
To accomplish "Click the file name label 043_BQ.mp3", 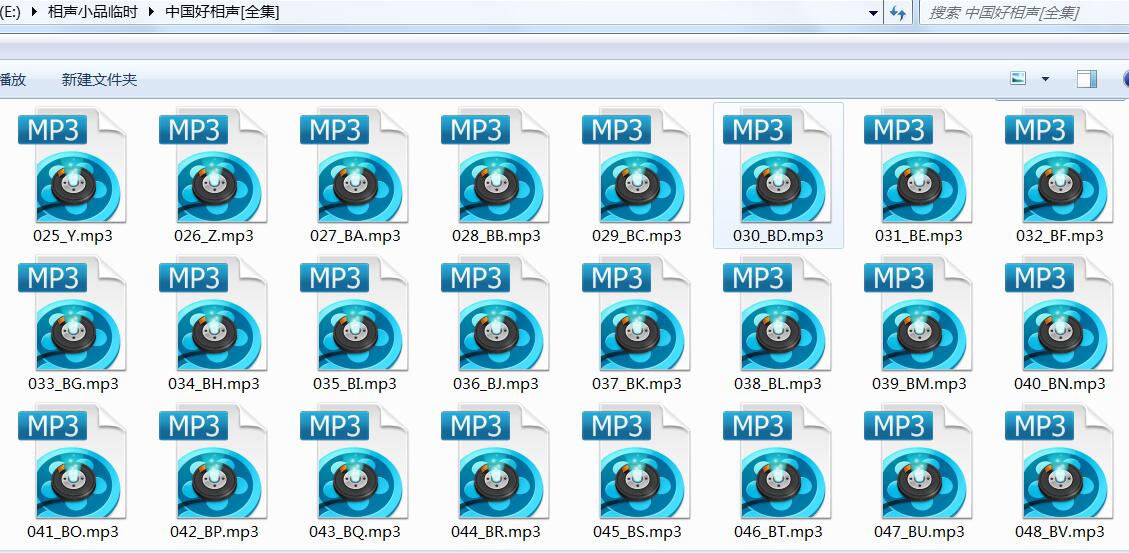I will click(355, 533).
